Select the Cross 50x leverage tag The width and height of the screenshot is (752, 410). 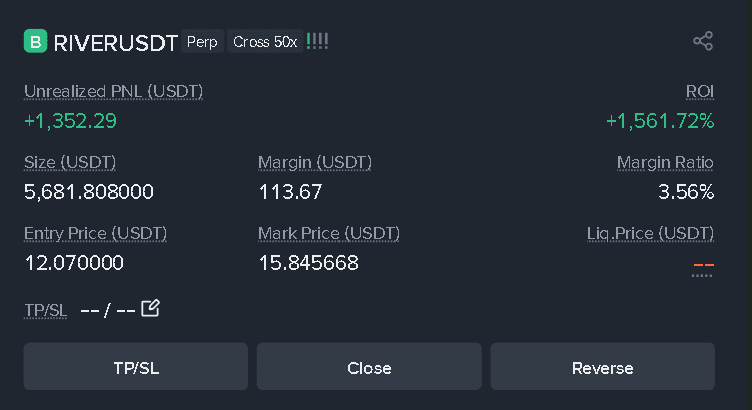coord(265,42)
